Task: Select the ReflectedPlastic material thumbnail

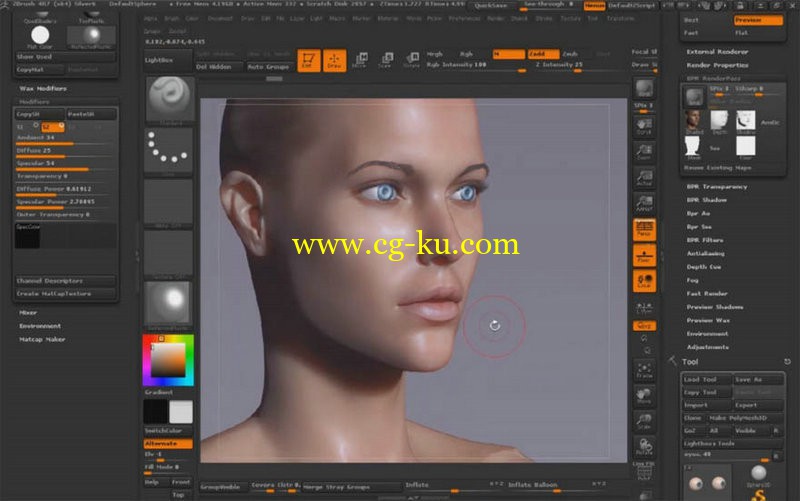Action: pos(91,36)
